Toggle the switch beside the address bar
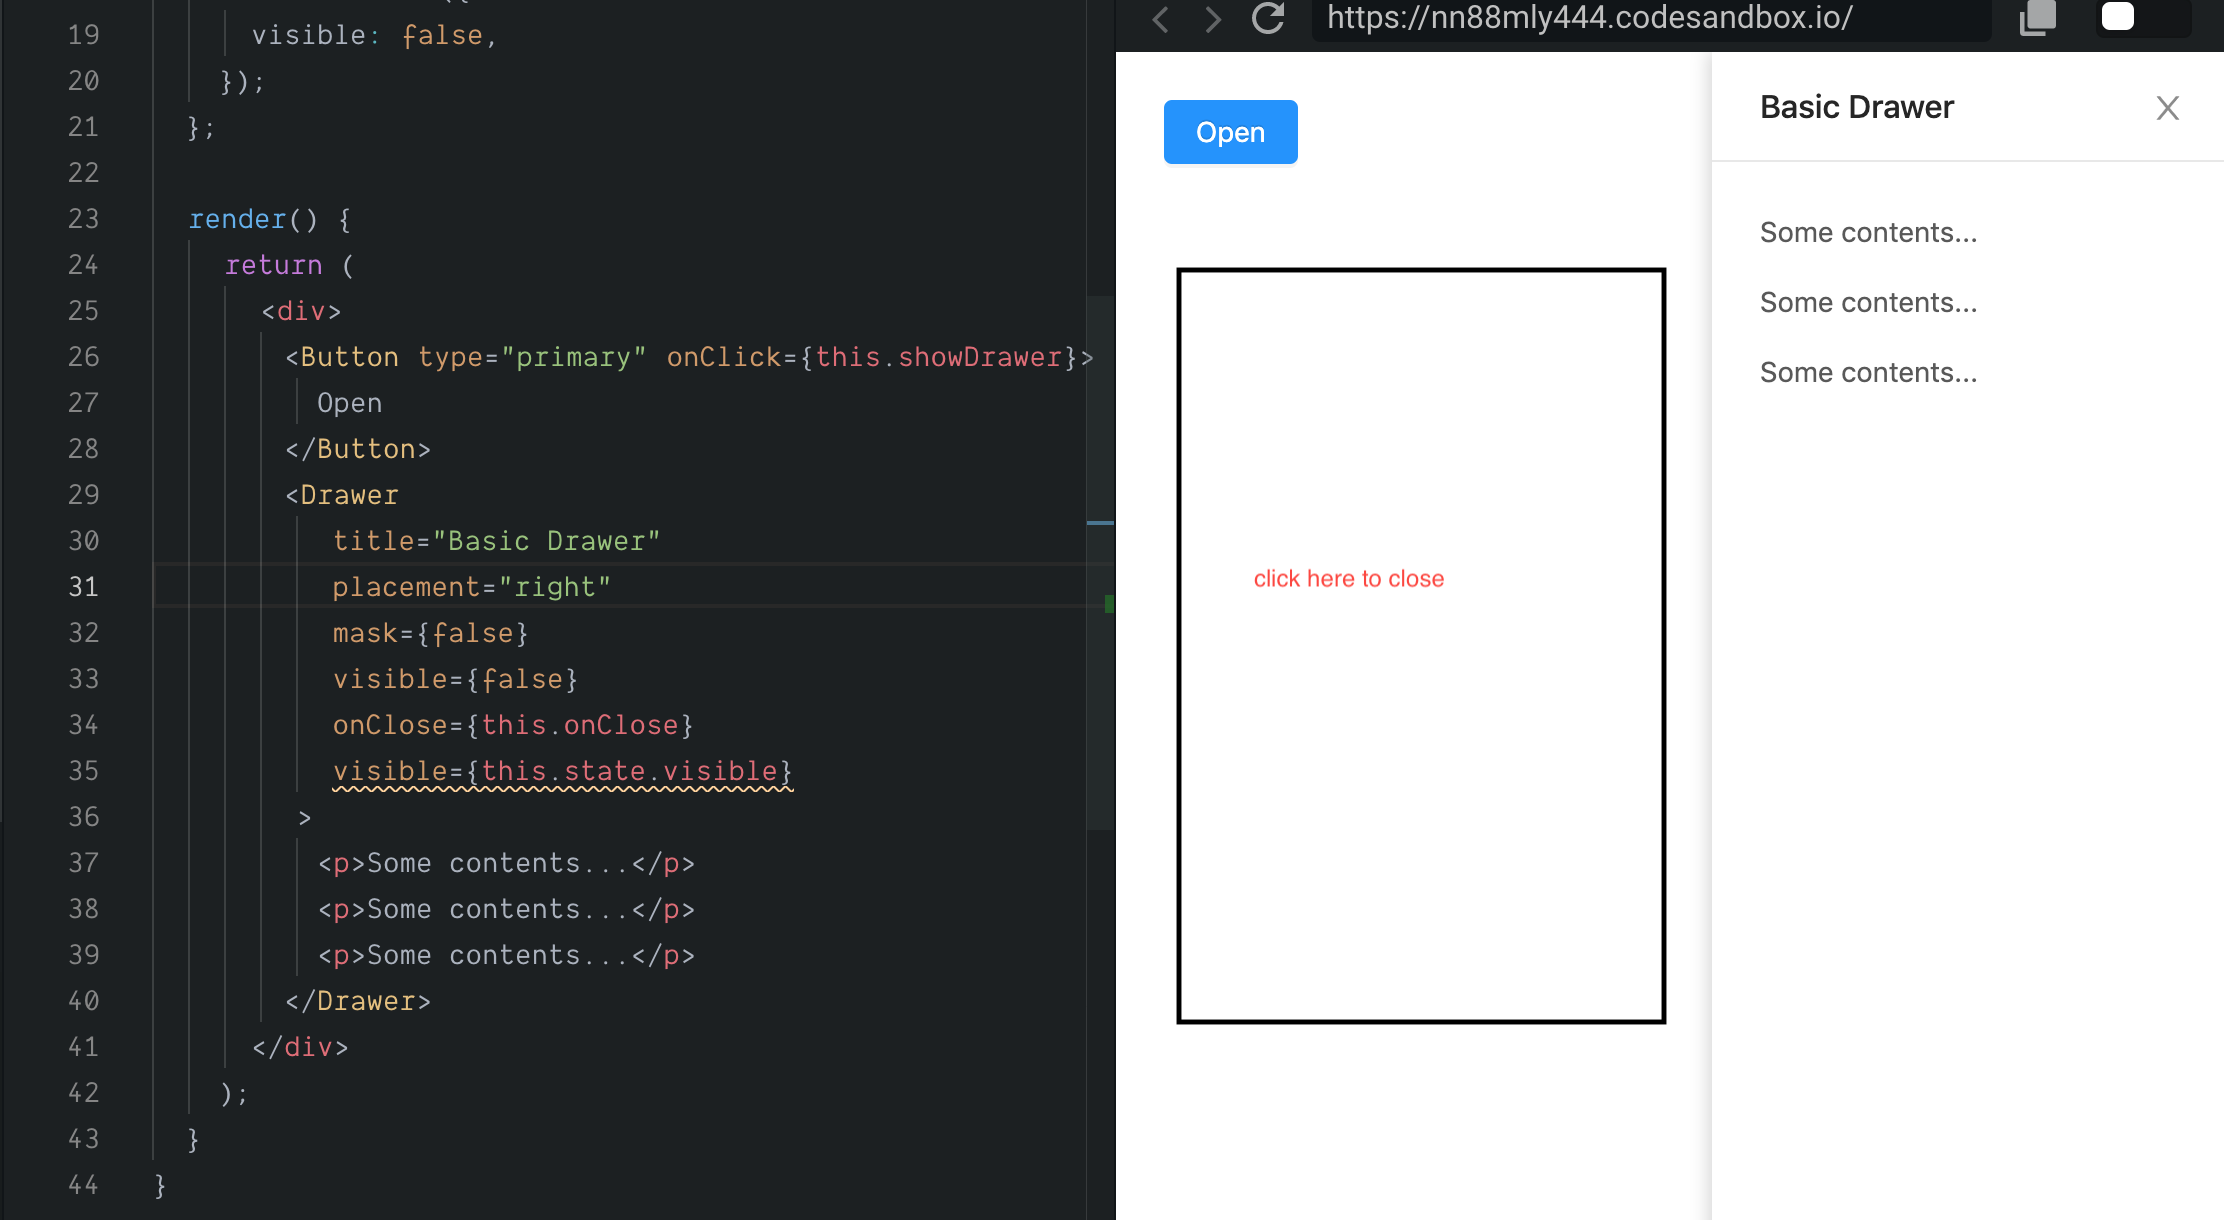This screenshot has width=2224, height=1220. 2143,17
